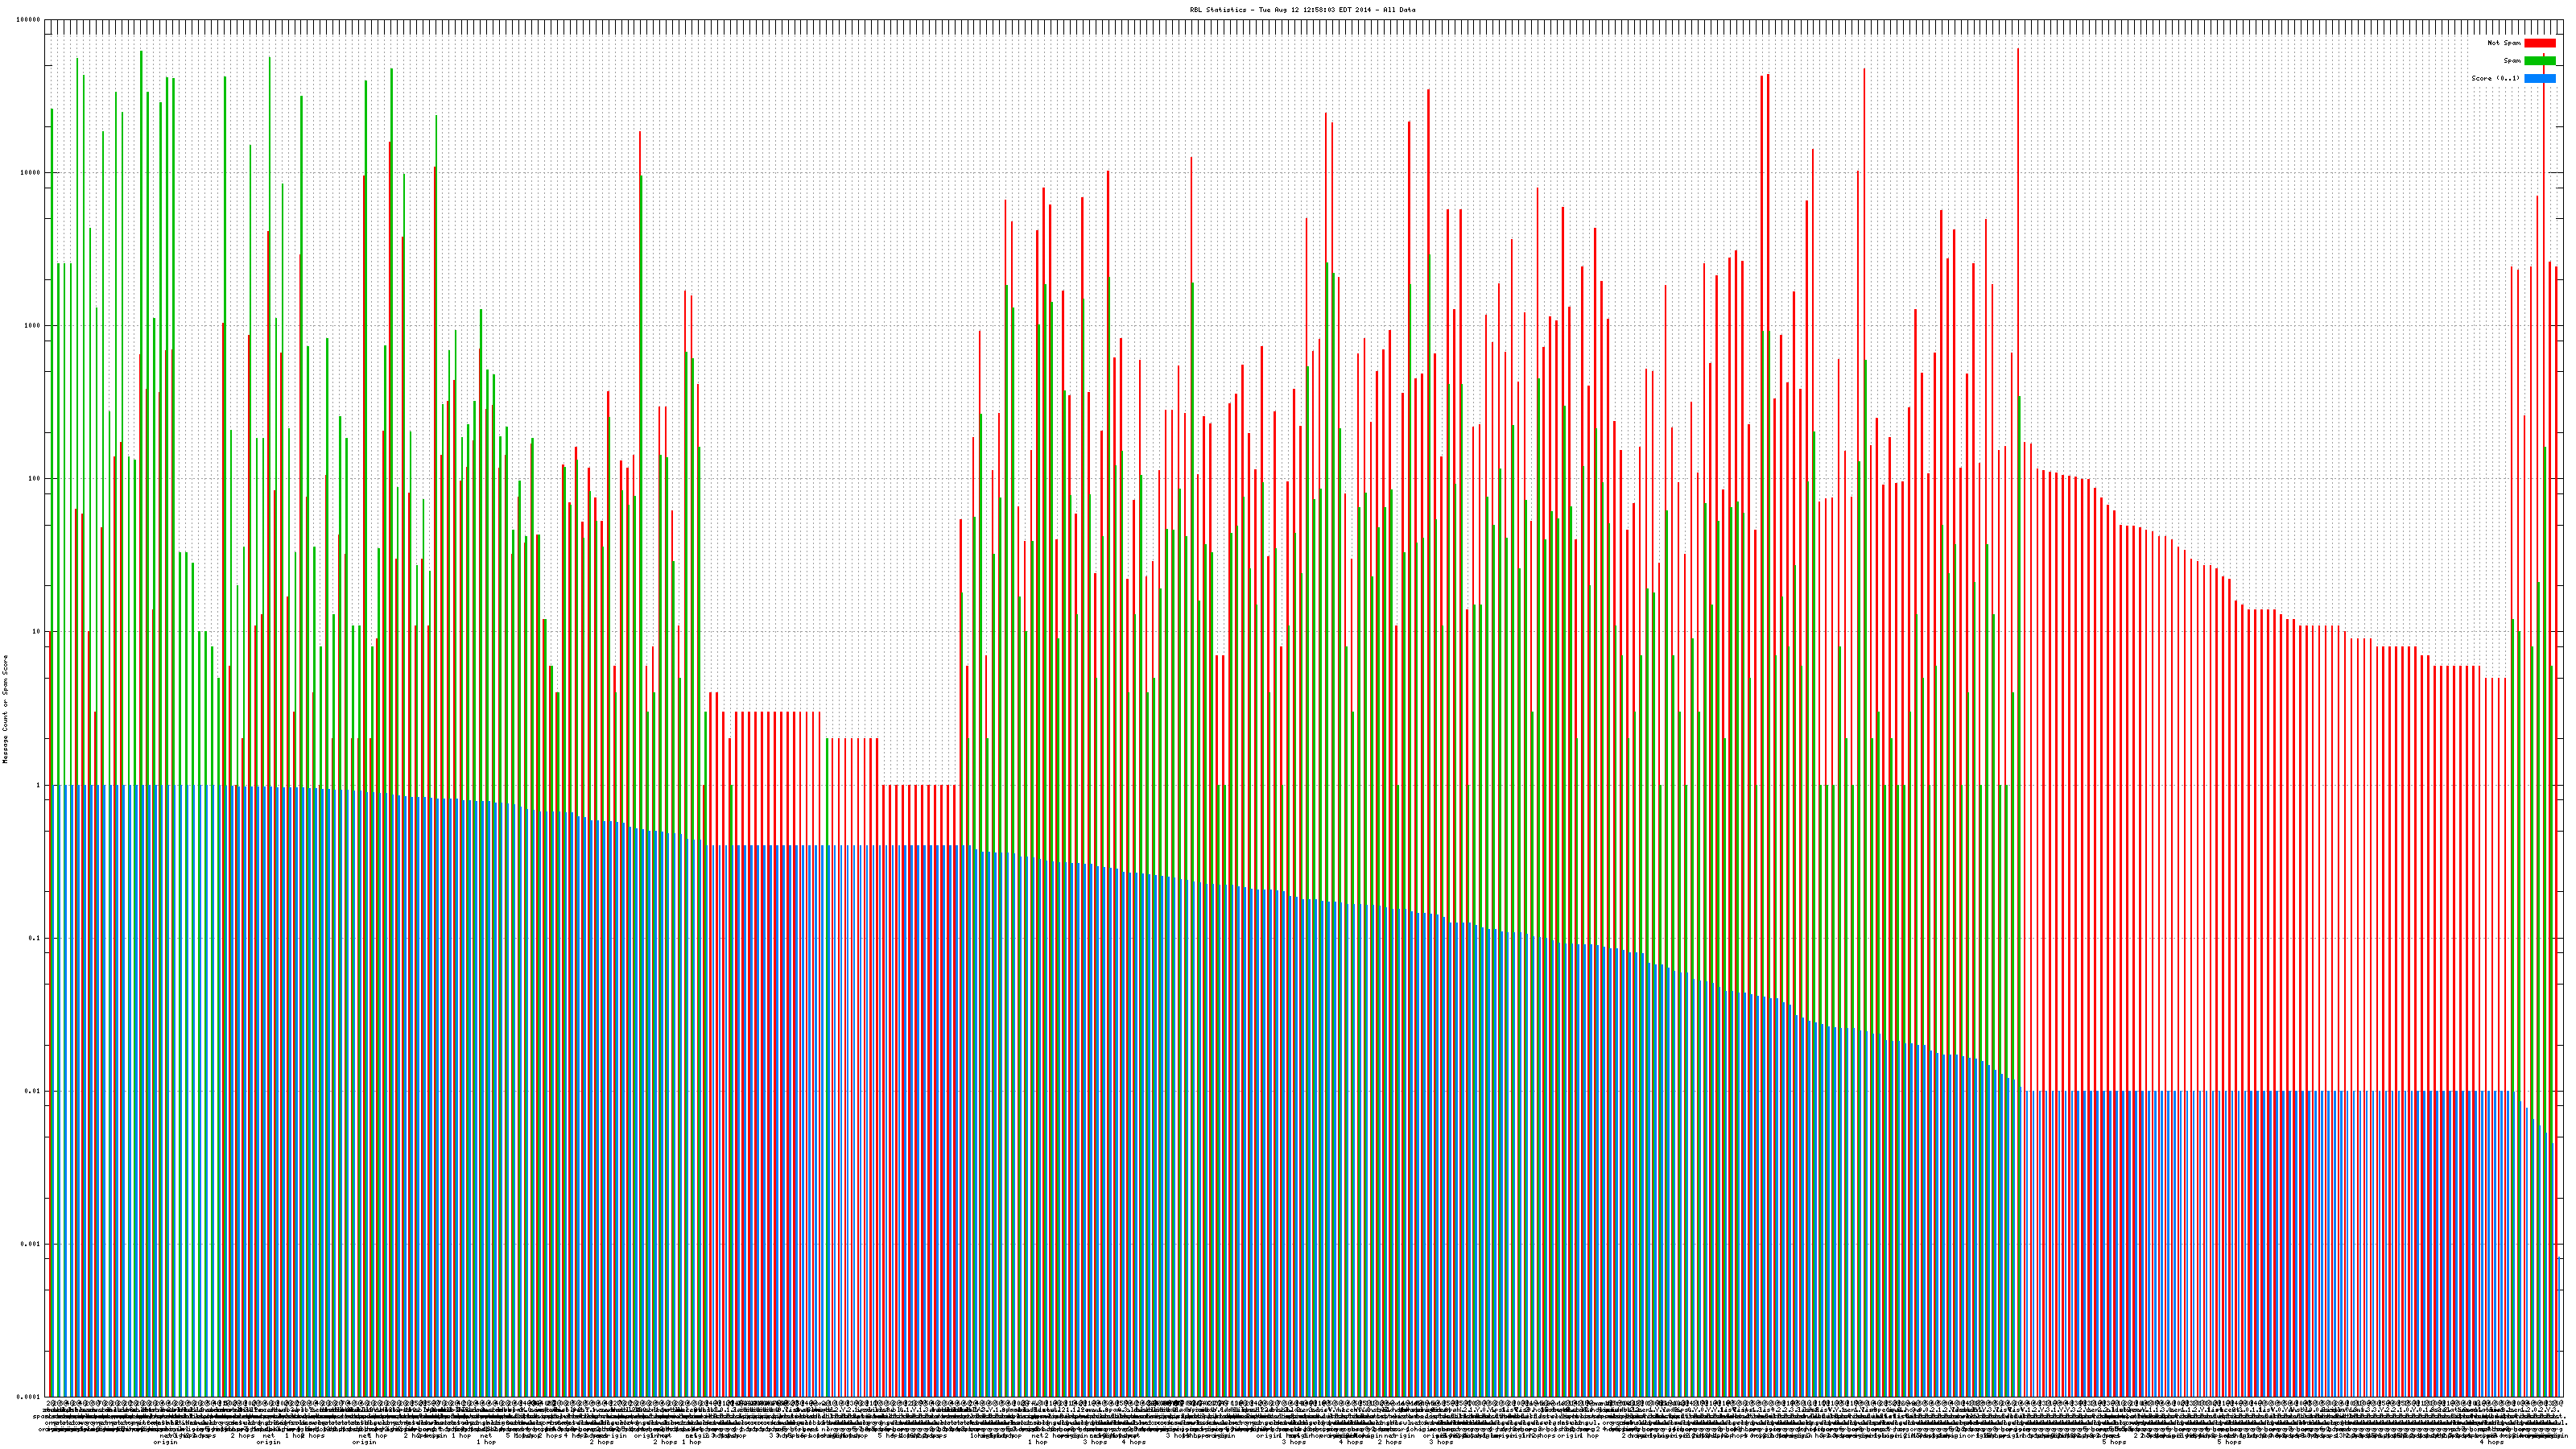The width and height of the screenshot is (2576, 1449).
Task: Click the 10 y-axis tick label
Action: point(37,632)
